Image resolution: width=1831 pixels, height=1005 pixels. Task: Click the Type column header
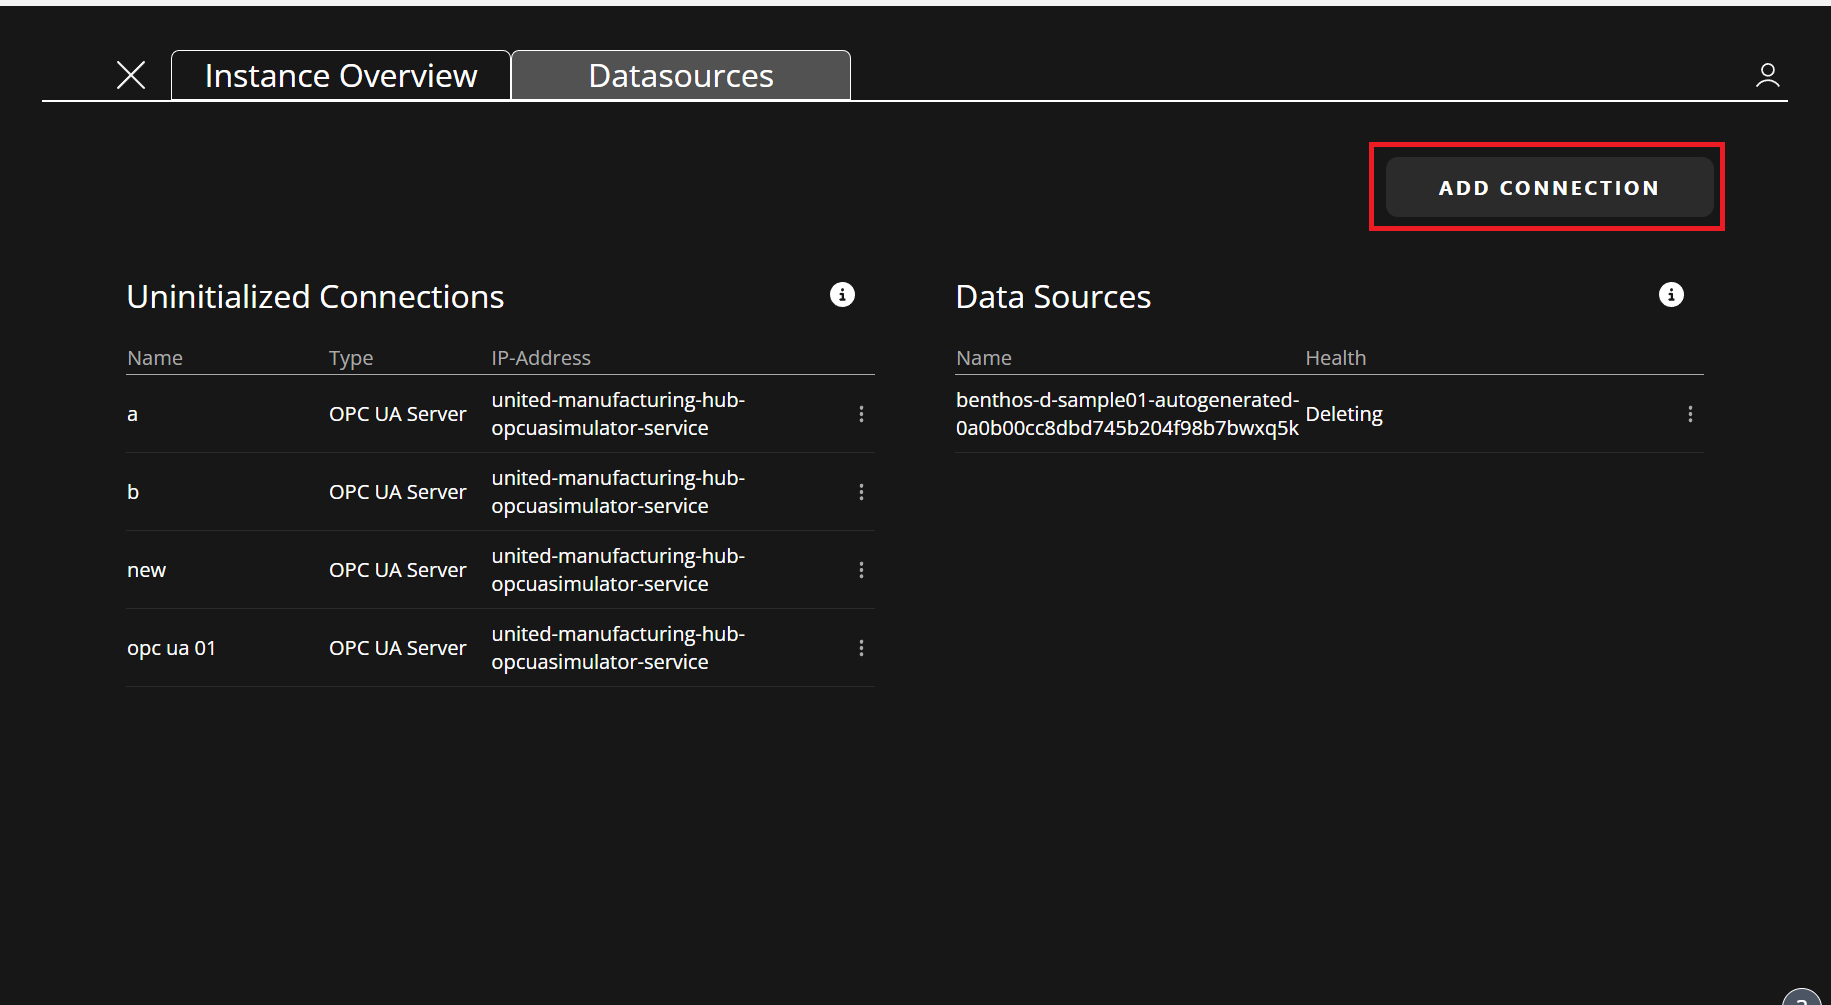point(351,358)
